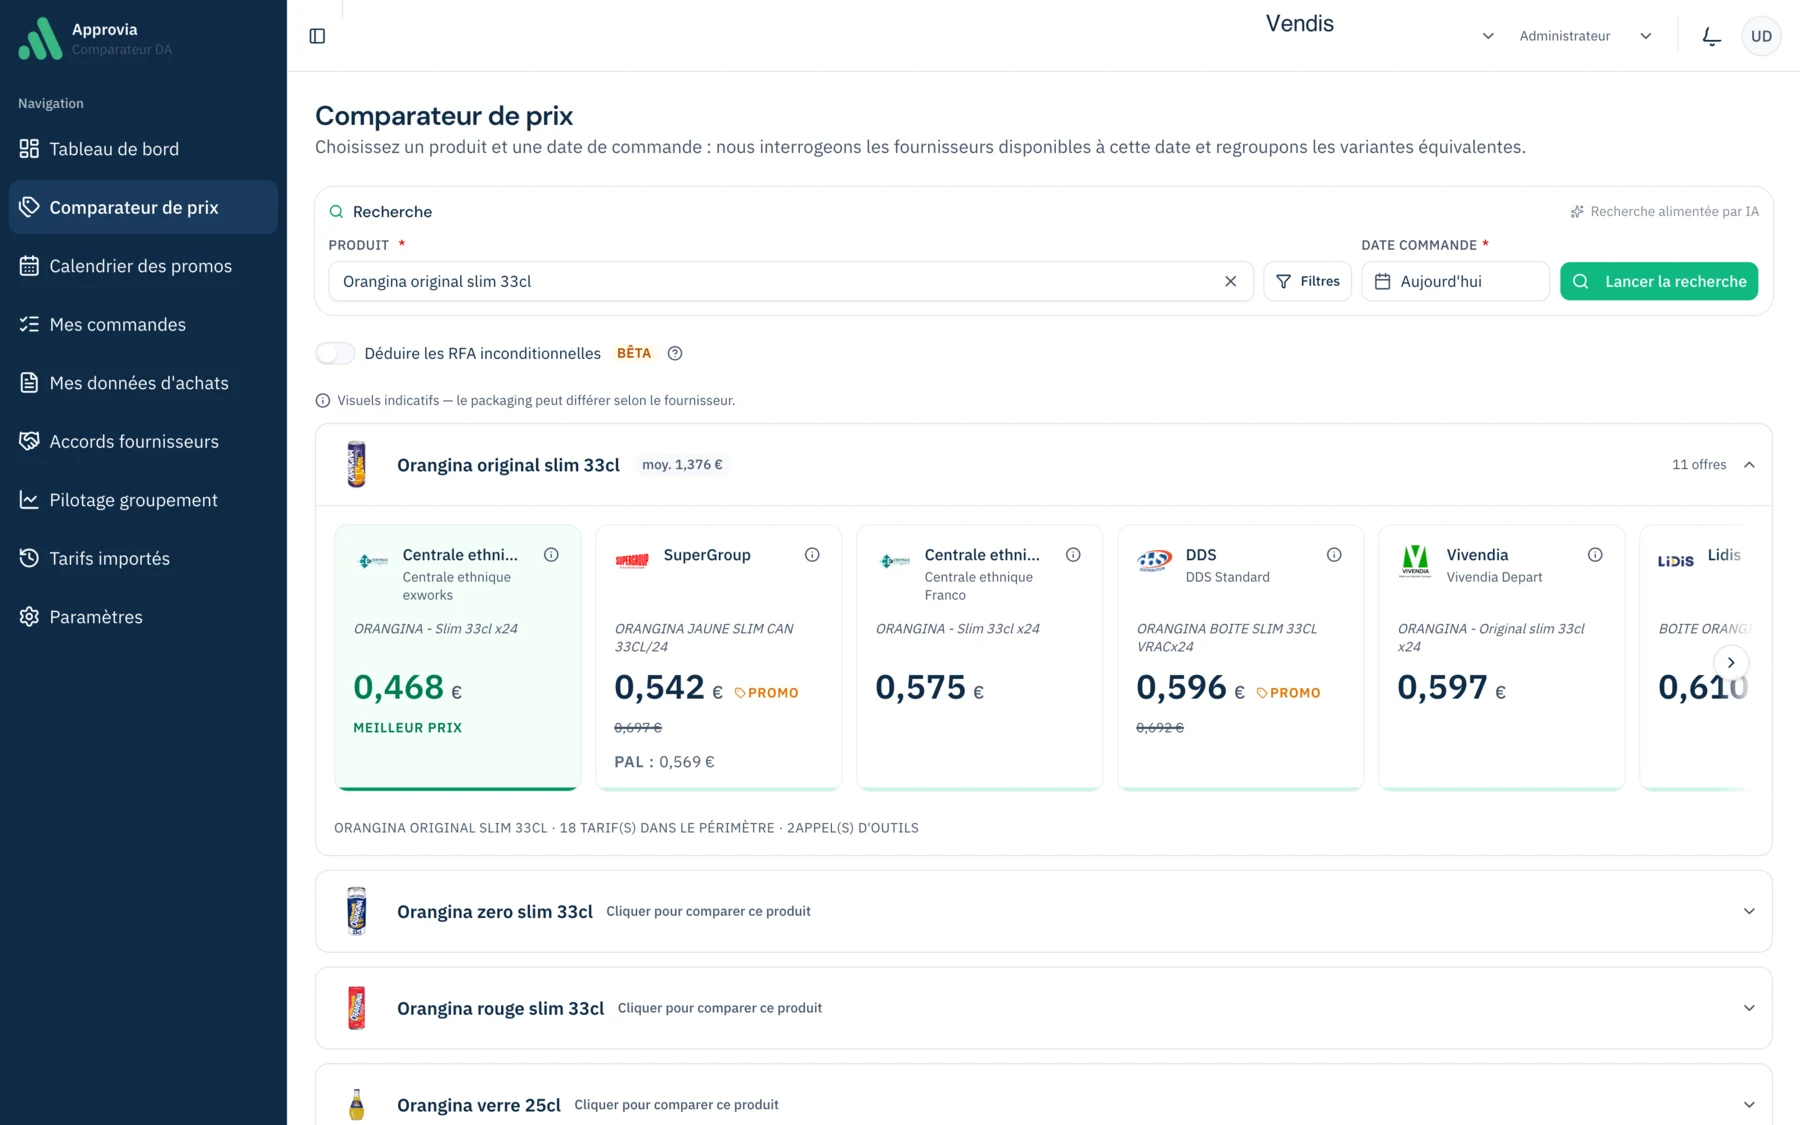Toggle Déduire les RFA inconditionnelles switch
This screenshot has width=1800, height=1125.
click(x=335, y=353)
